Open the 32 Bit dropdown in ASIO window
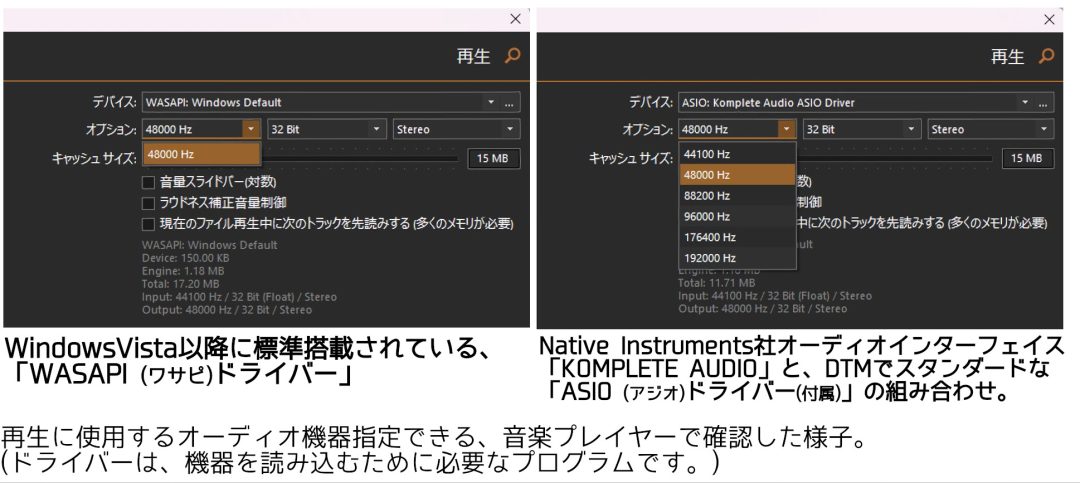Viewport: 1080px width, 483px height. (862, 129)
